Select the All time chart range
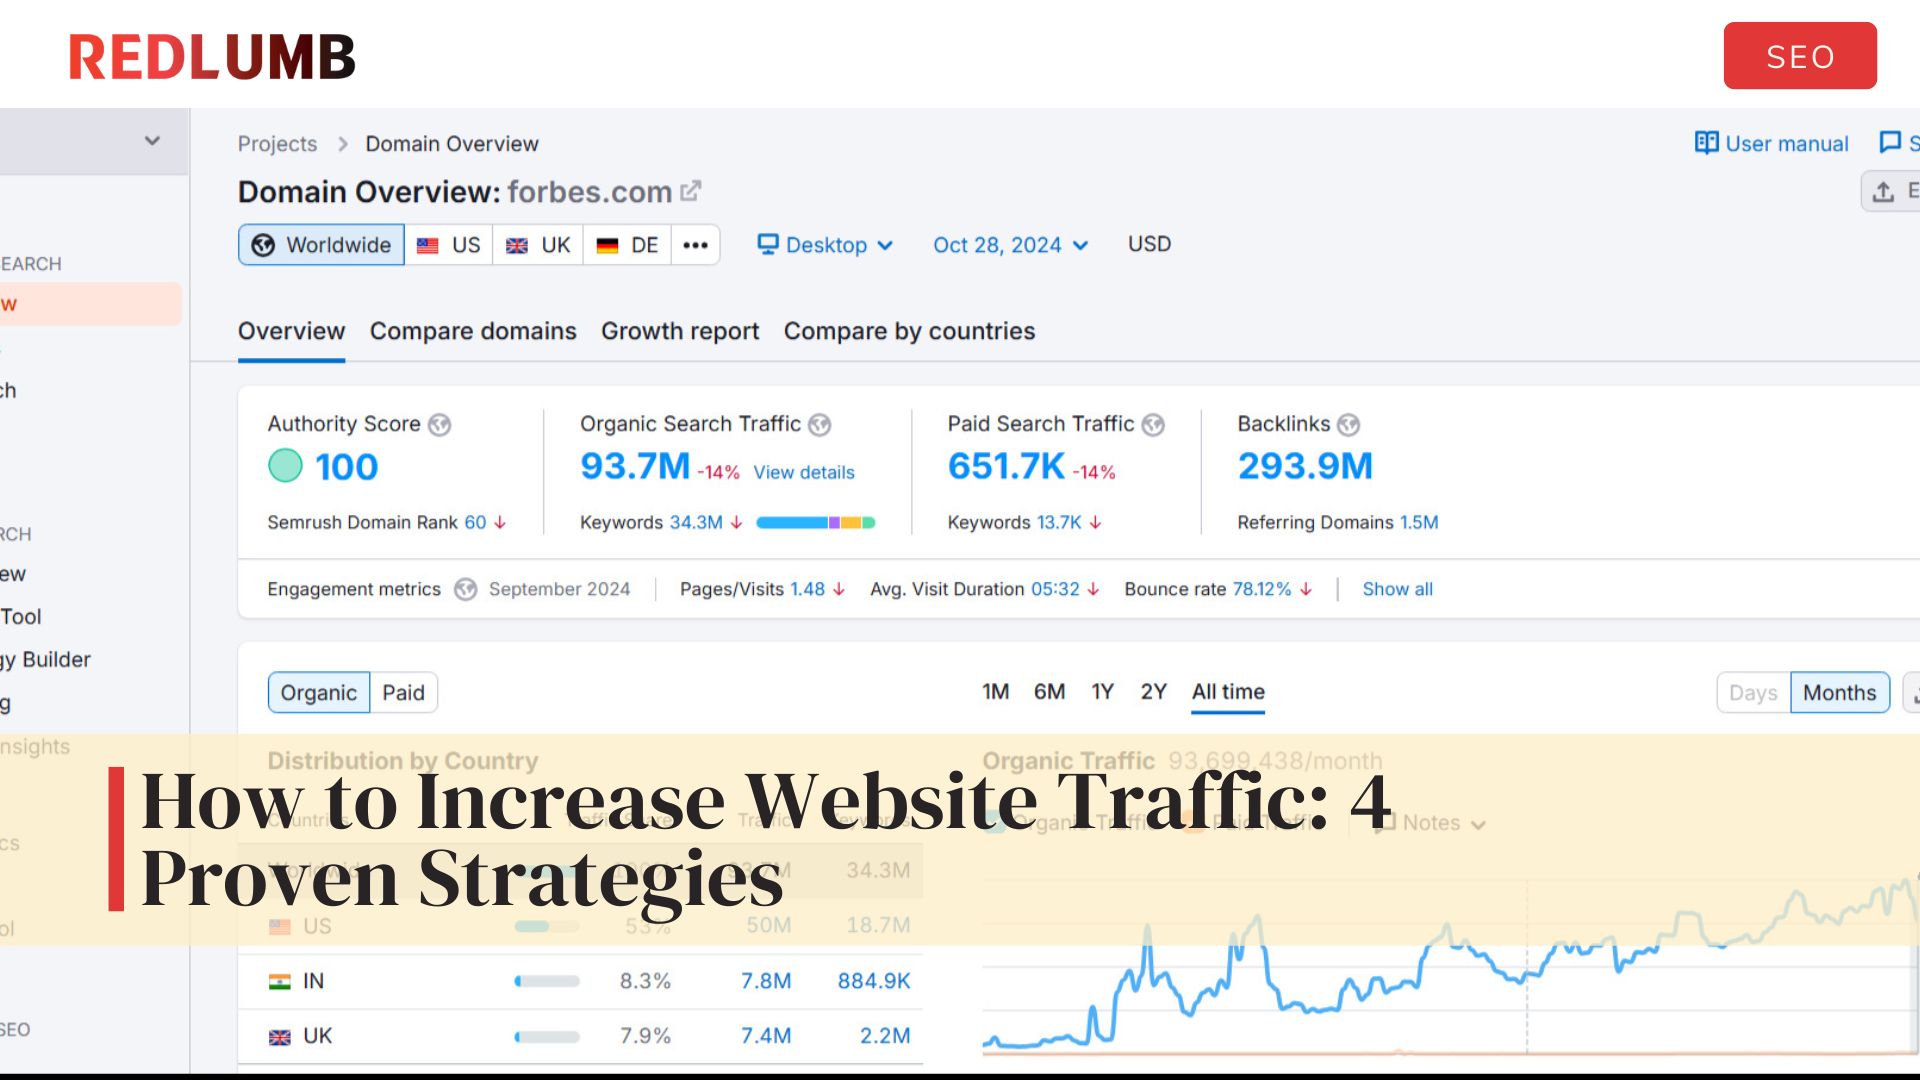 click(1228, 691)
